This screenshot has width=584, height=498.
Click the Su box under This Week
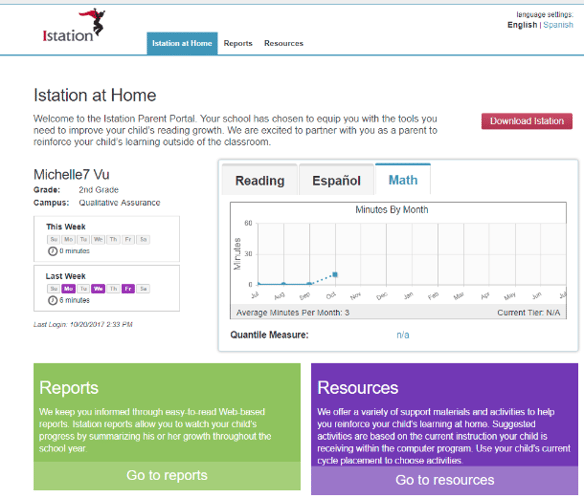[x=54, y=239]
